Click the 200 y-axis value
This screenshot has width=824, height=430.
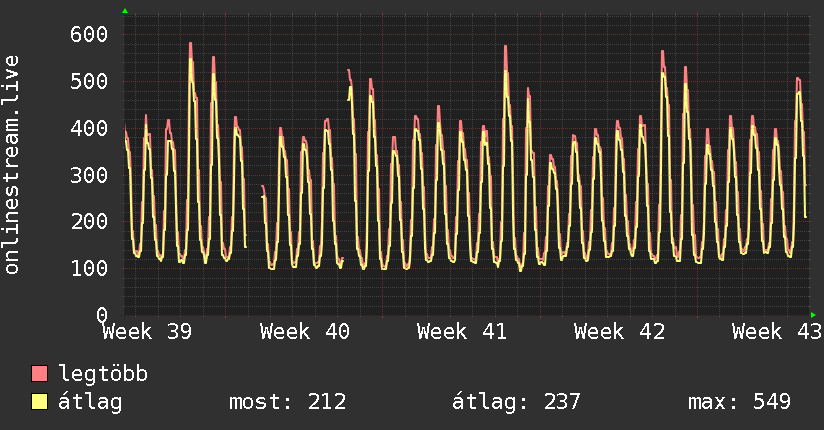[x=89, y=222]
